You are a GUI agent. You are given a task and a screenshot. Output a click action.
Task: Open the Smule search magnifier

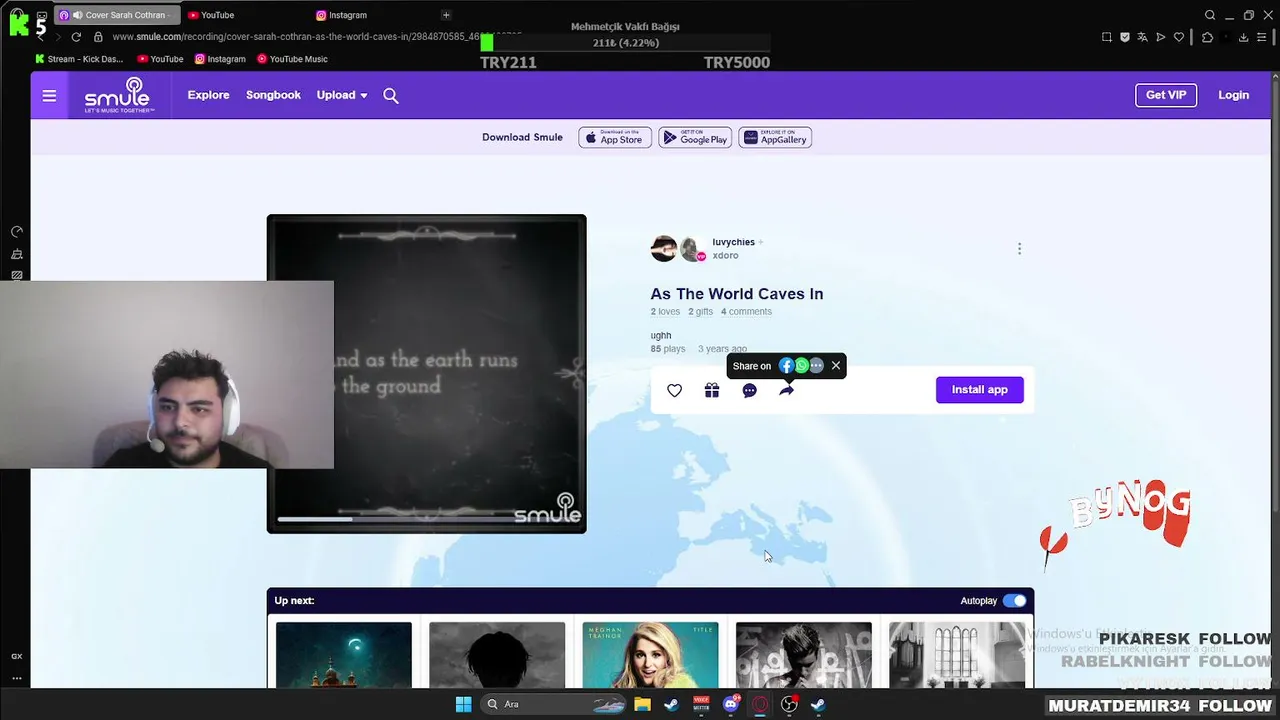pos(391,96)
